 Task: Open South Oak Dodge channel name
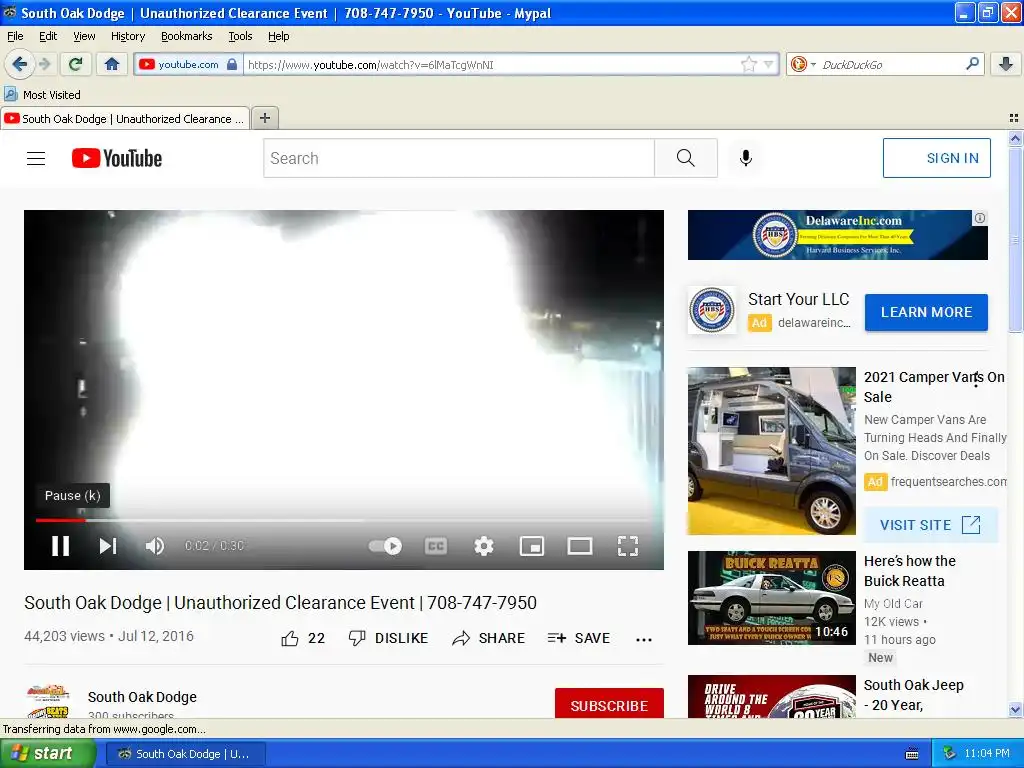(142, 697)
